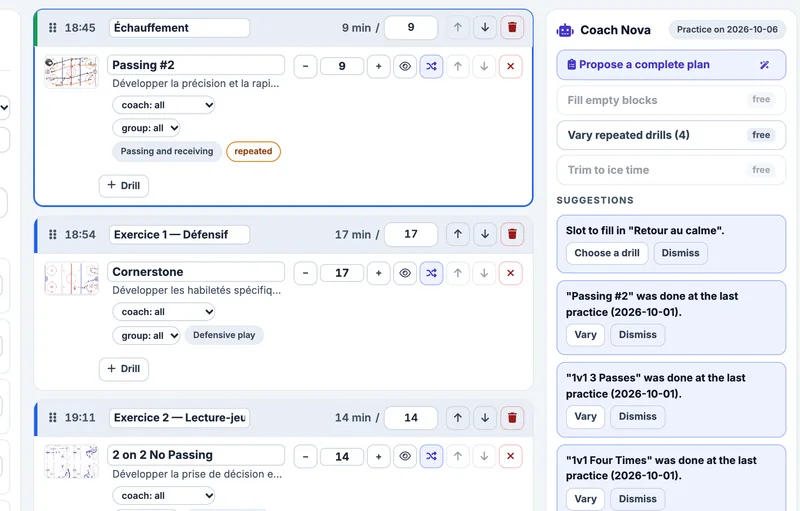Vary the 1v1 3 Passes suggestion
Image resolution: width=800 pixels, height=511 pixels.
pyautogui.click(x=585, y=416)
